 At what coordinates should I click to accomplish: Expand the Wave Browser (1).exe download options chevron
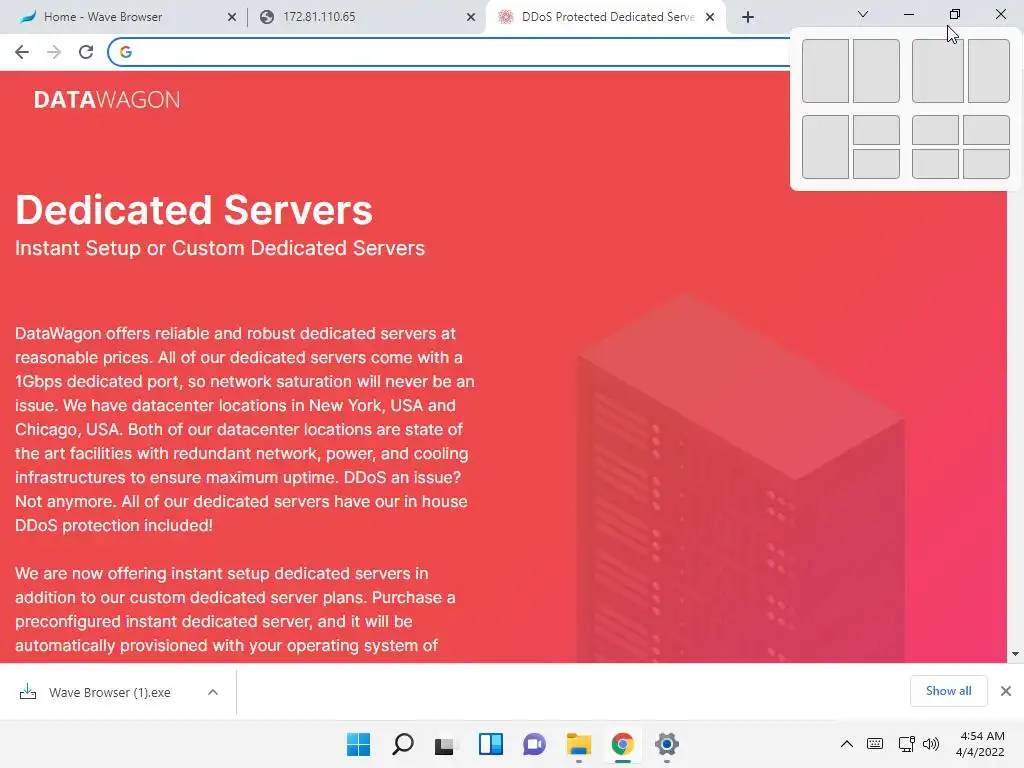coord(213,692)
